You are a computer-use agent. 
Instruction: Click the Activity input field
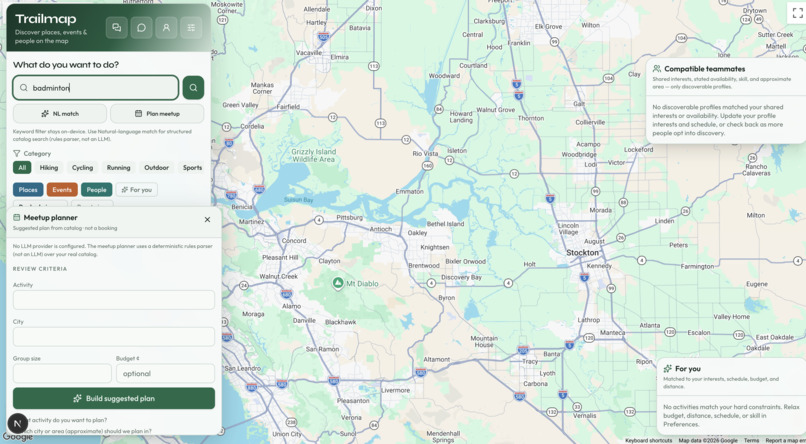point(114,300)
